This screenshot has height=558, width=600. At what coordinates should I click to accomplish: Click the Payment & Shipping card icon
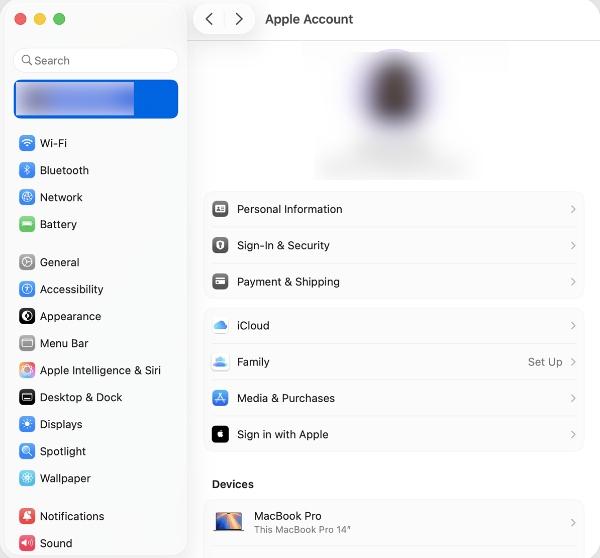coord(220,282)
